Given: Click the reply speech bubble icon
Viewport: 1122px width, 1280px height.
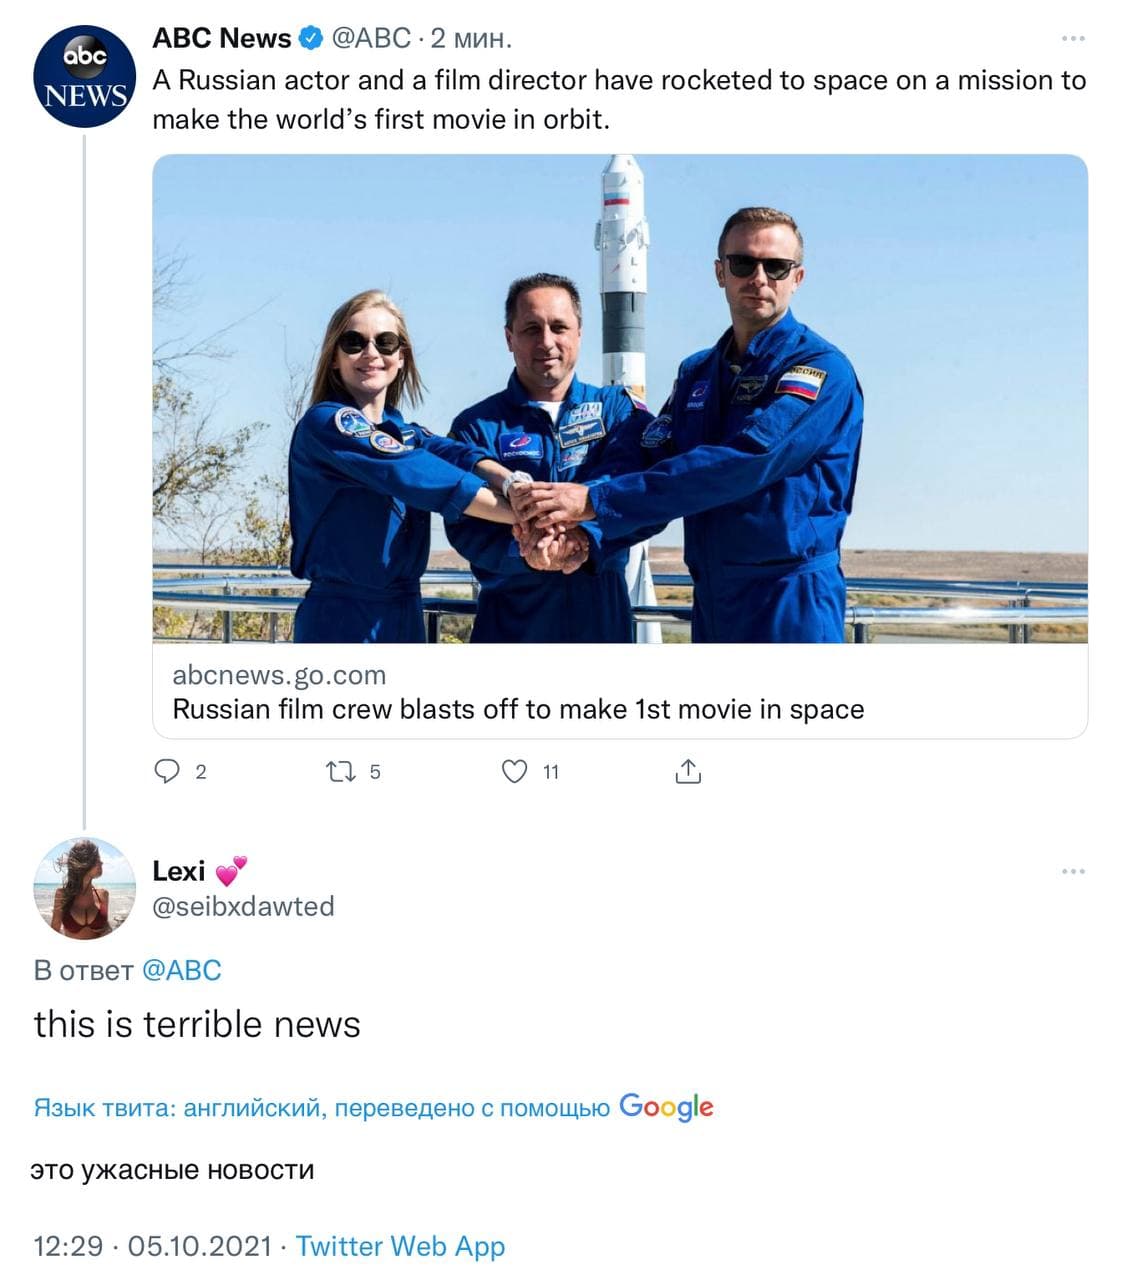Looking at the screenshot, I should pyautogui.click(x=166, y=771).
